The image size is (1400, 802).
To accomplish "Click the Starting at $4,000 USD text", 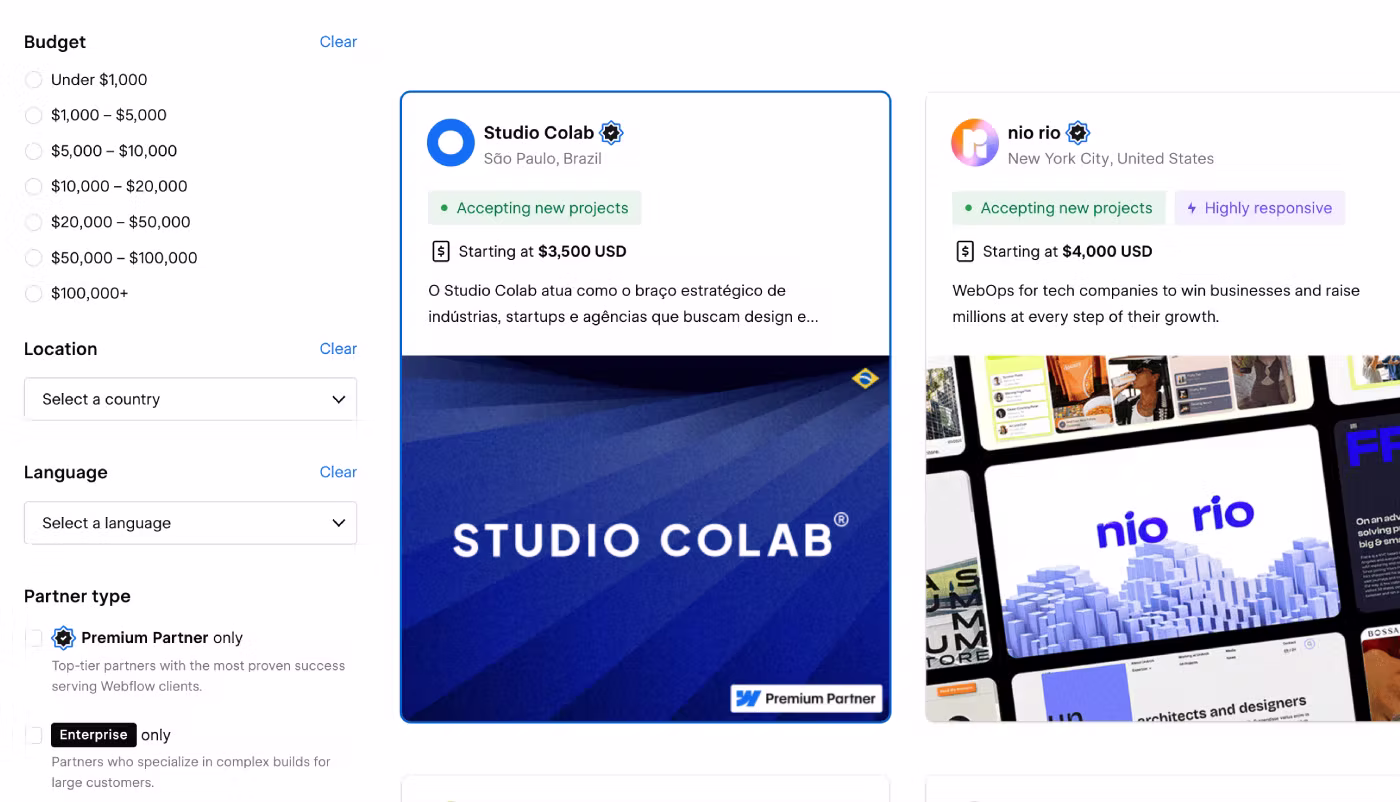I will click(1067, 252).
